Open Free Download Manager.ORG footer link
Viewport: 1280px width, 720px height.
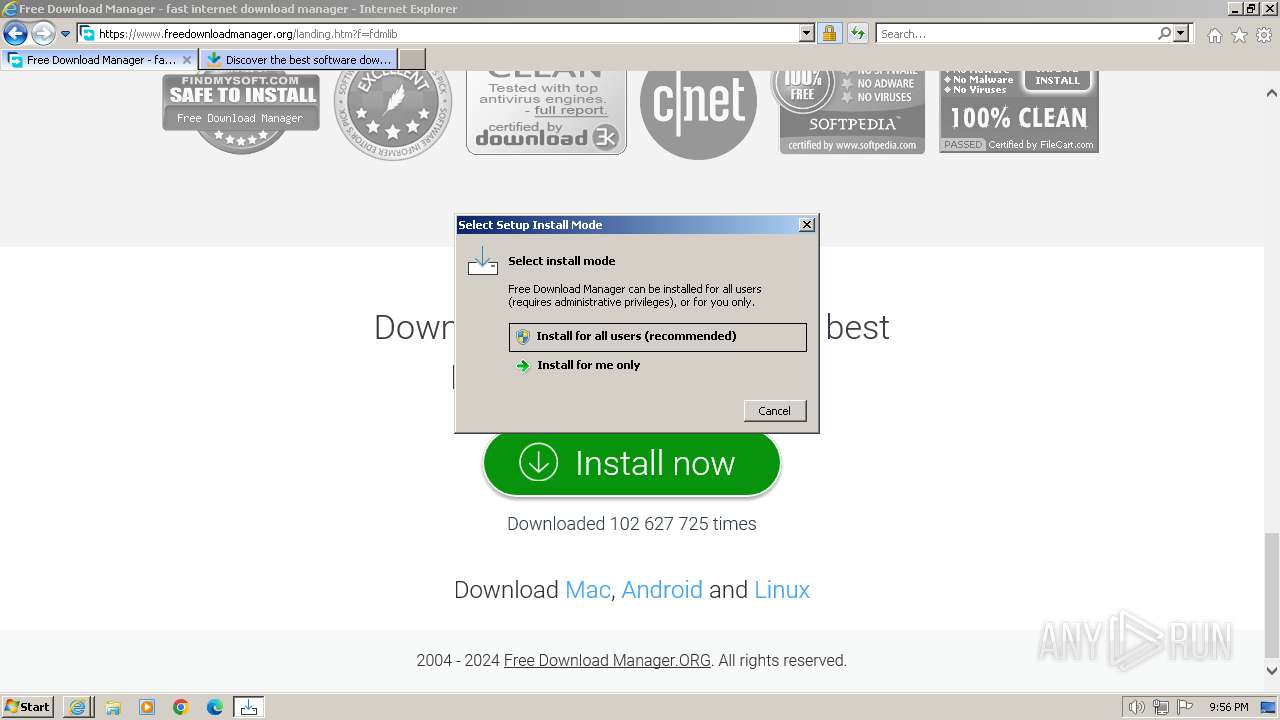click(x=607, y=661)
